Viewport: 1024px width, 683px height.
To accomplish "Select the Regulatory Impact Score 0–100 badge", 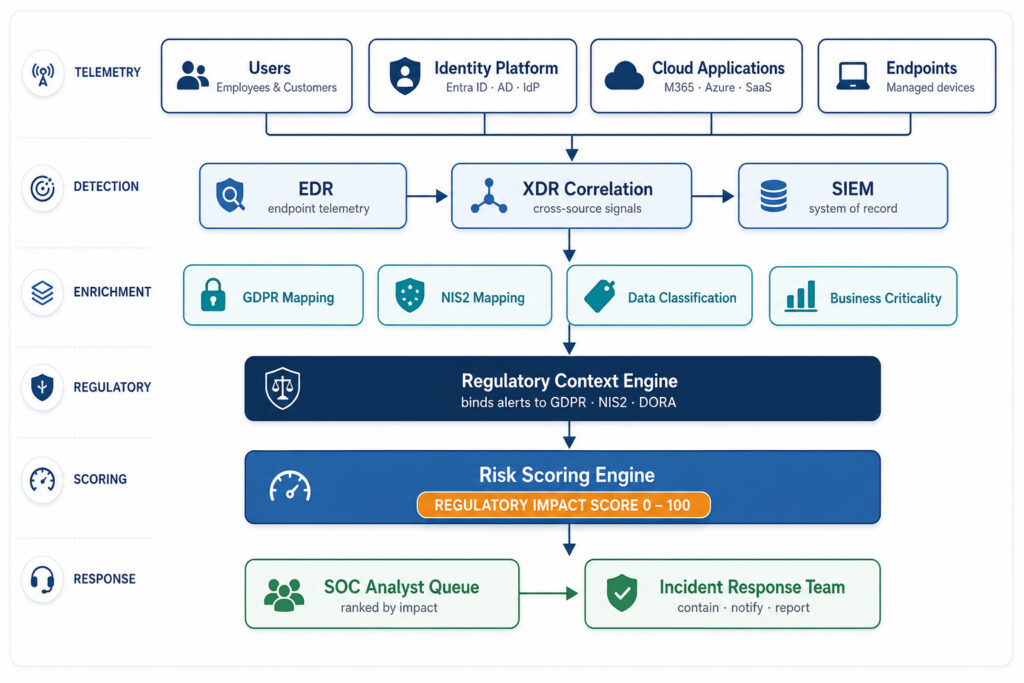I will click(x=563, y=505).
